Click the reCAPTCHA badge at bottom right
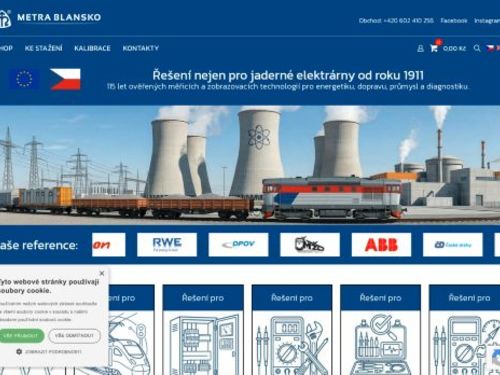Screen dimensions: 500x375 494,358
